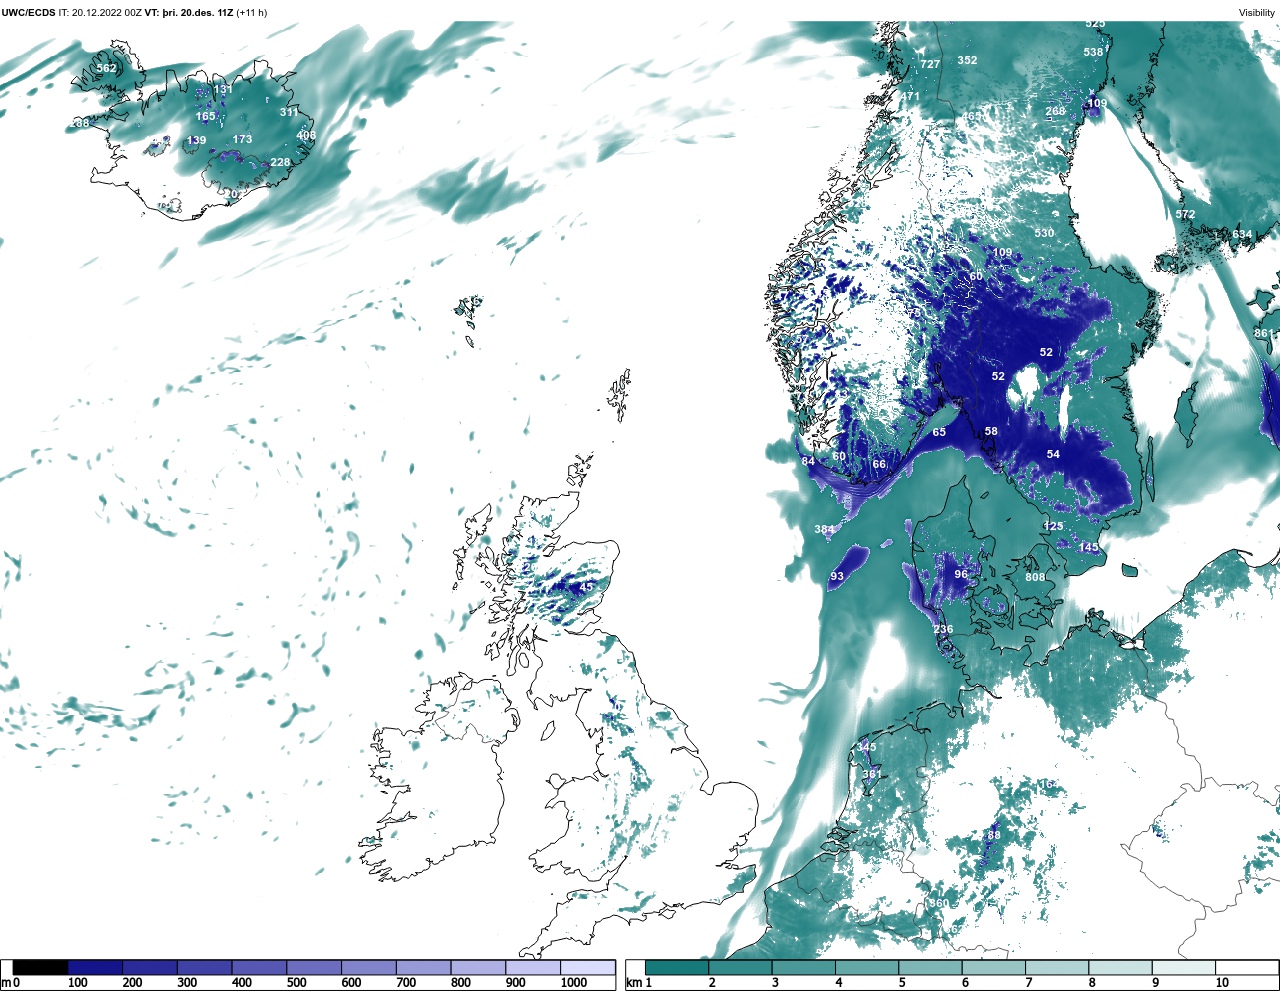Click the map value '408' east of Iceland
The height and width of the screenshot is (991, 1280).
(x=306, y=136)
